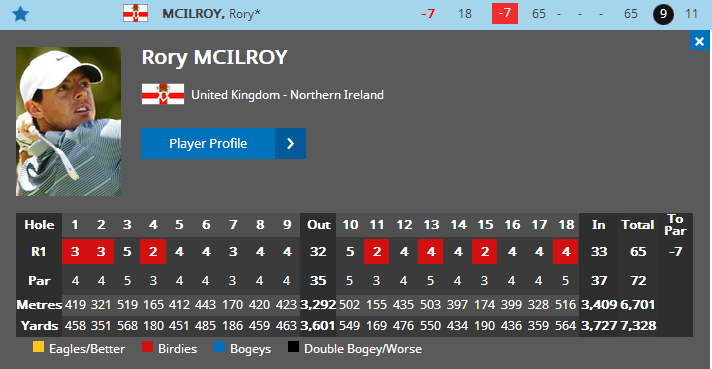This screenshot has height=369, width=712.
Task: Click the flag beside United Kingdom text
Action: click(163, 94)
